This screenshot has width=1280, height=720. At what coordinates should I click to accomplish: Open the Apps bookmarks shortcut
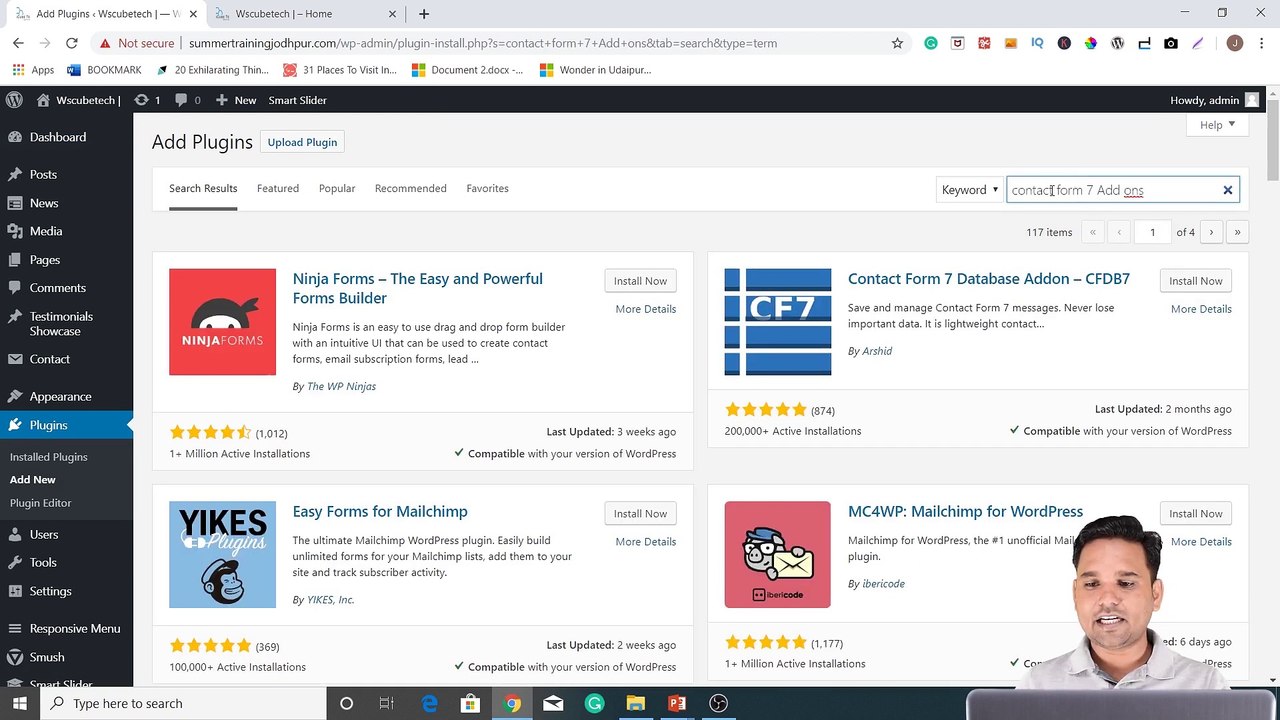33,70
